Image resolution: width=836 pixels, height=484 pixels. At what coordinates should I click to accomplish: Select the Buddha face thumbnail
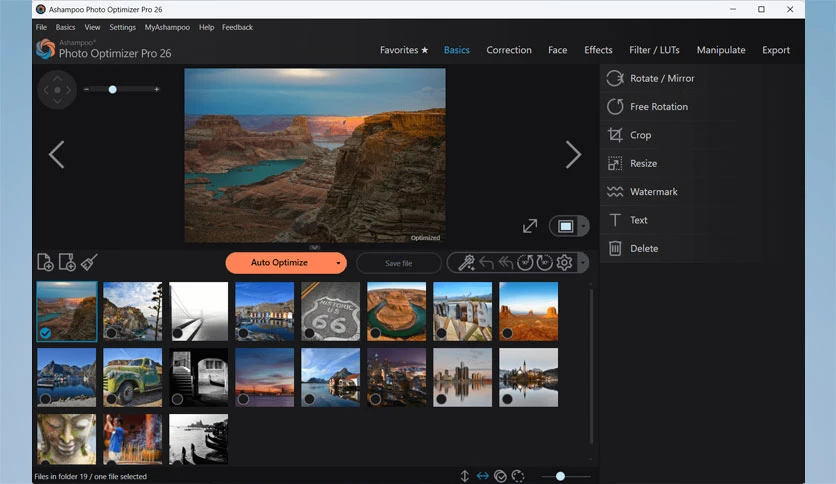click(67, 439)
